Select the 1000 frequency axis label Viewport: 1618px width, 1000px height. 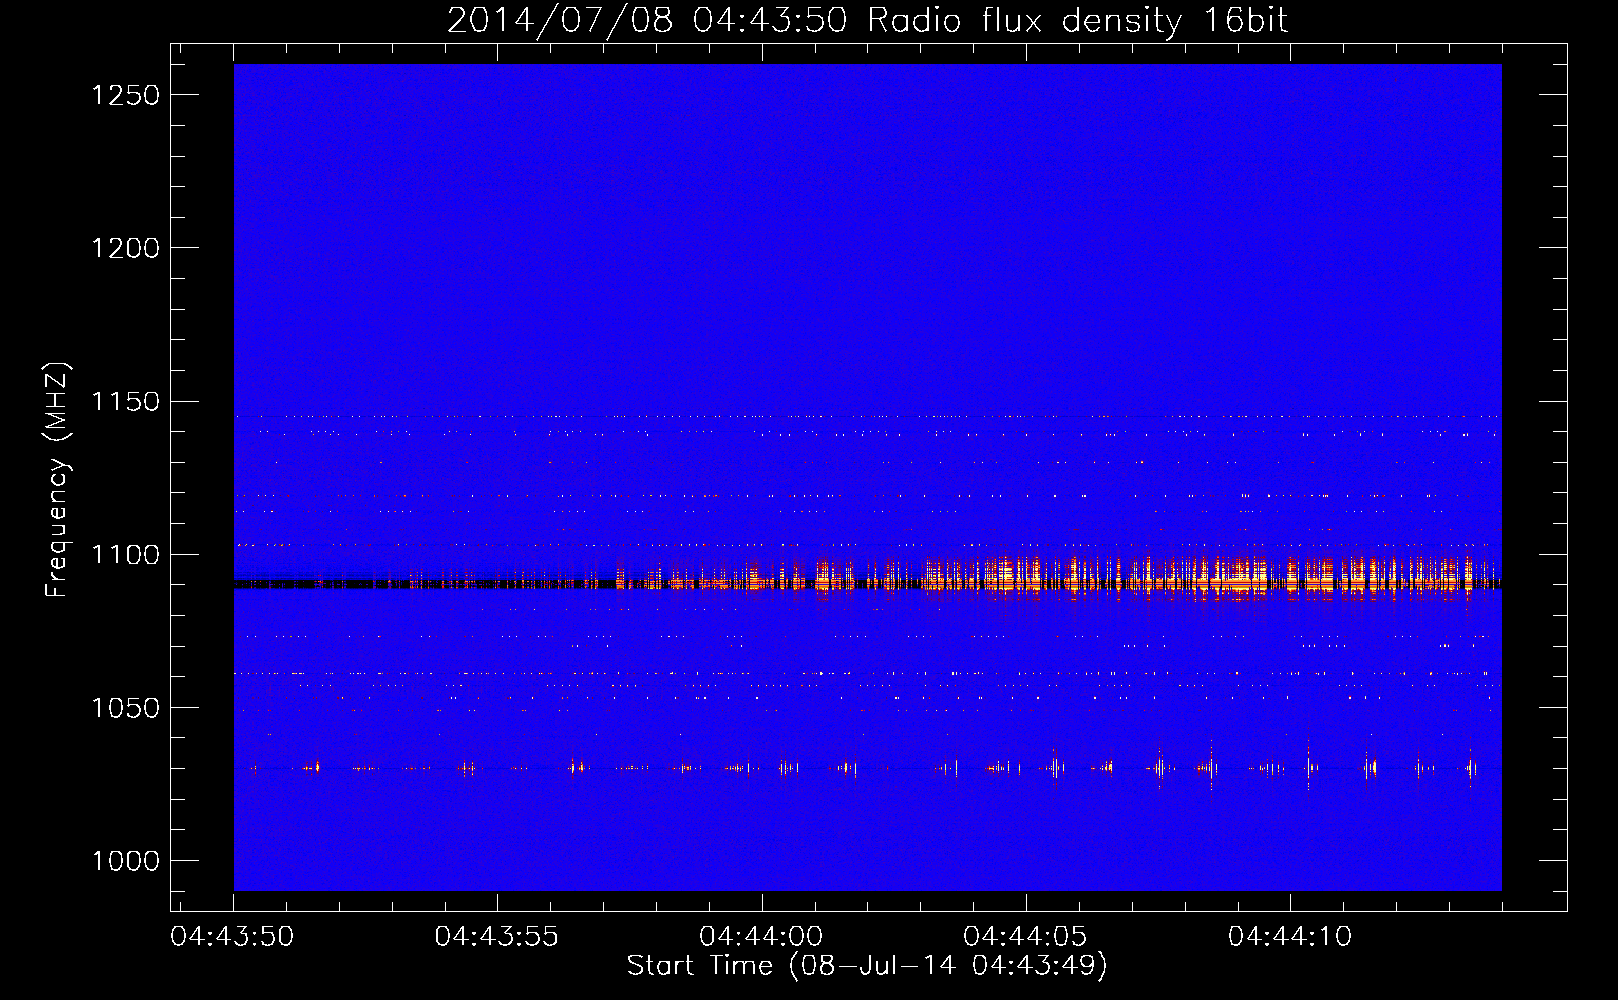[126, 861]
